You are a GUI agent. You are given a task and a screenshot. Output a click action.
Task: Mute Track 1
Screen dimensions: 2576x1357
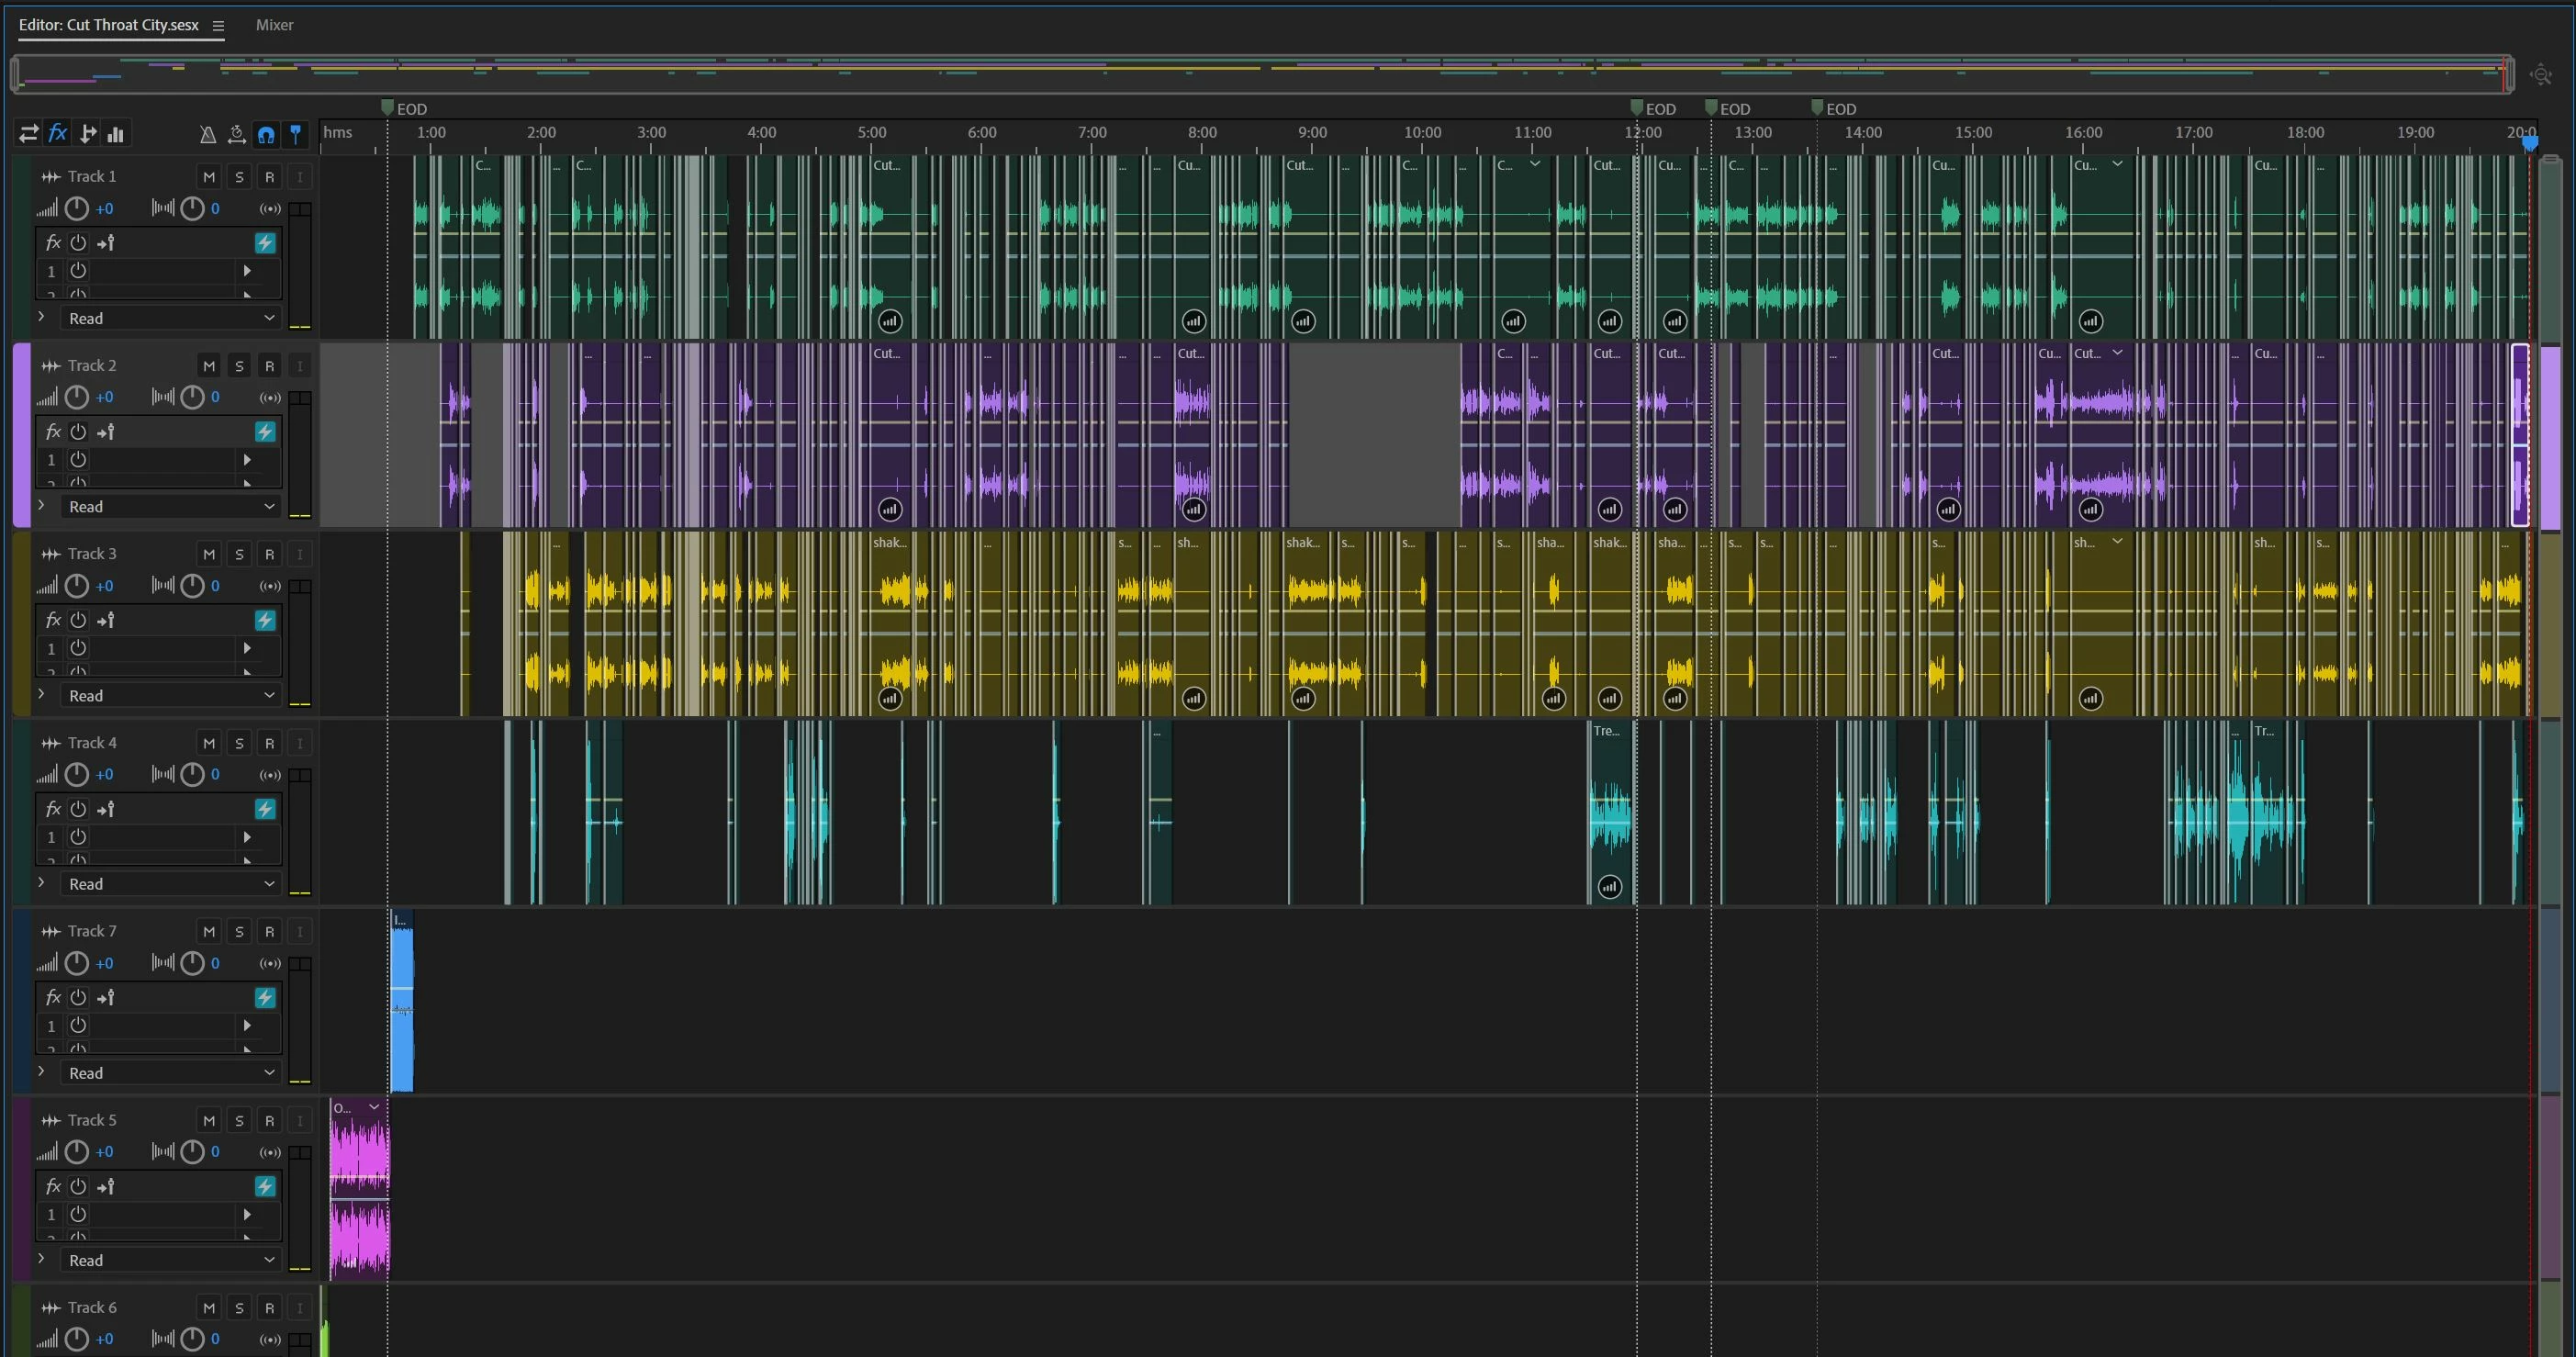[x=209, y=177]
